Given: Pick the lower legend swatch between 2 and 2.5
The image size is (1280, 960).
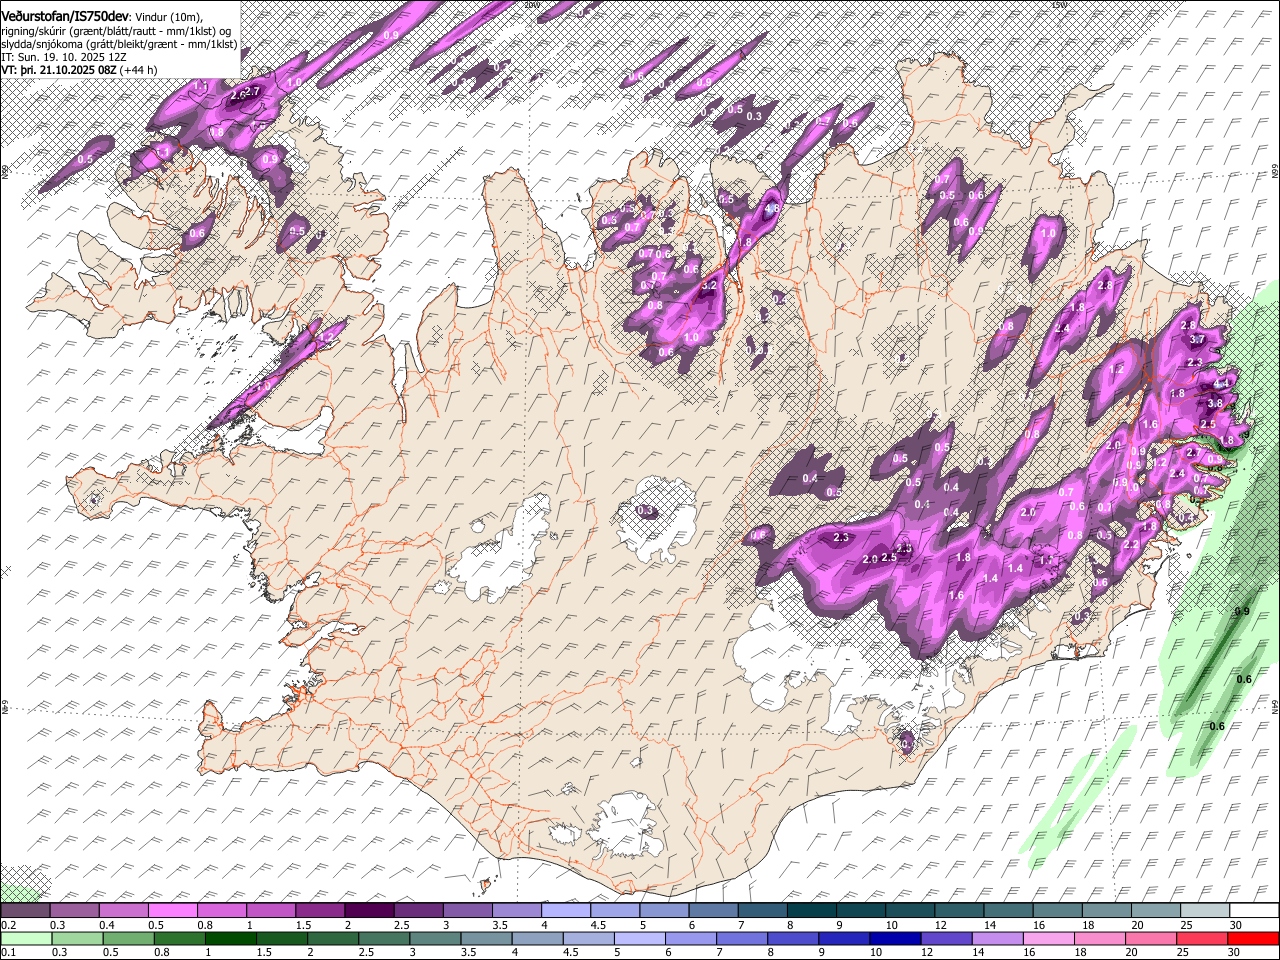Looking at the screenshot, I should [x=333, y=938].
